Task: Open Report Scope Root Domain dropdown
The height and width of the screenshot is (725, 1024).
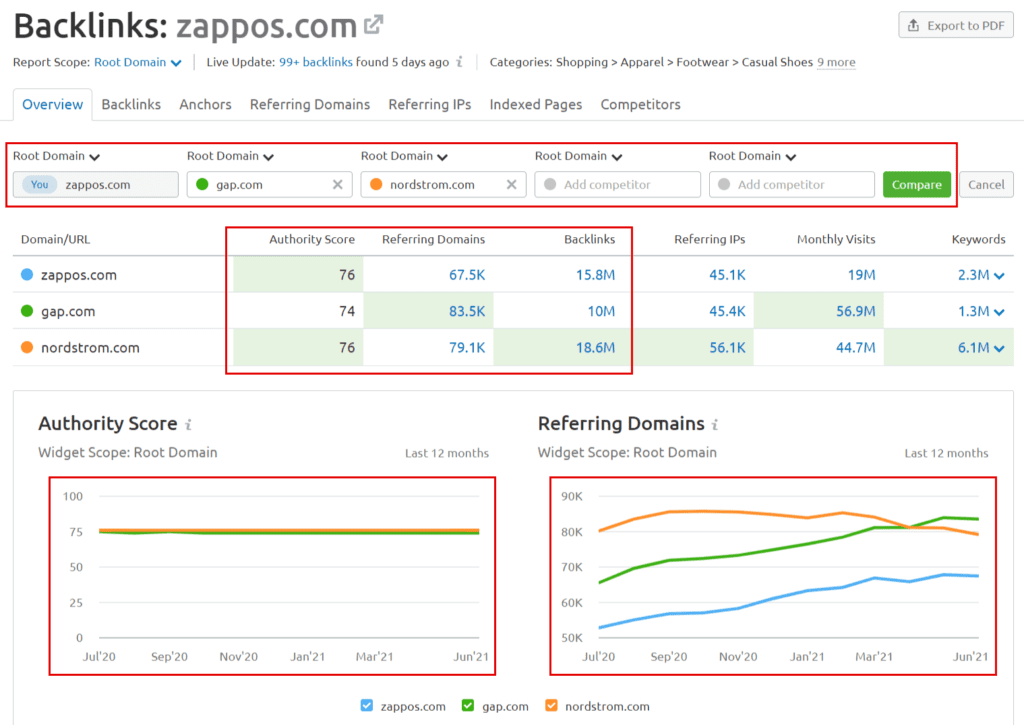Action: (138, 62)
